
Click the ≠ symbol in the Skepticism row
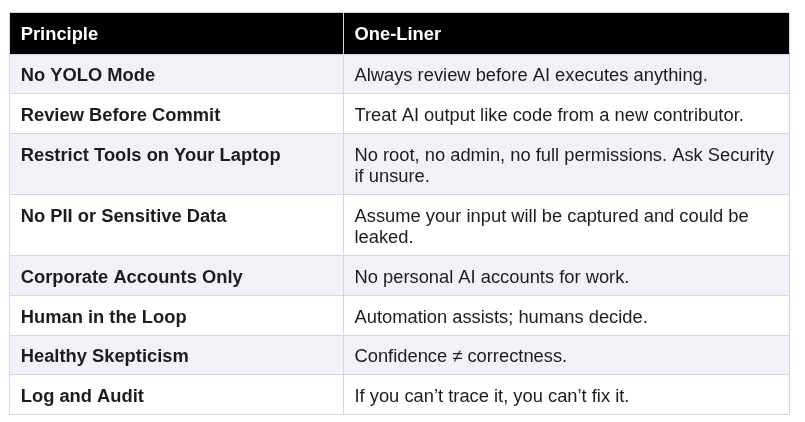click(457, 356)
